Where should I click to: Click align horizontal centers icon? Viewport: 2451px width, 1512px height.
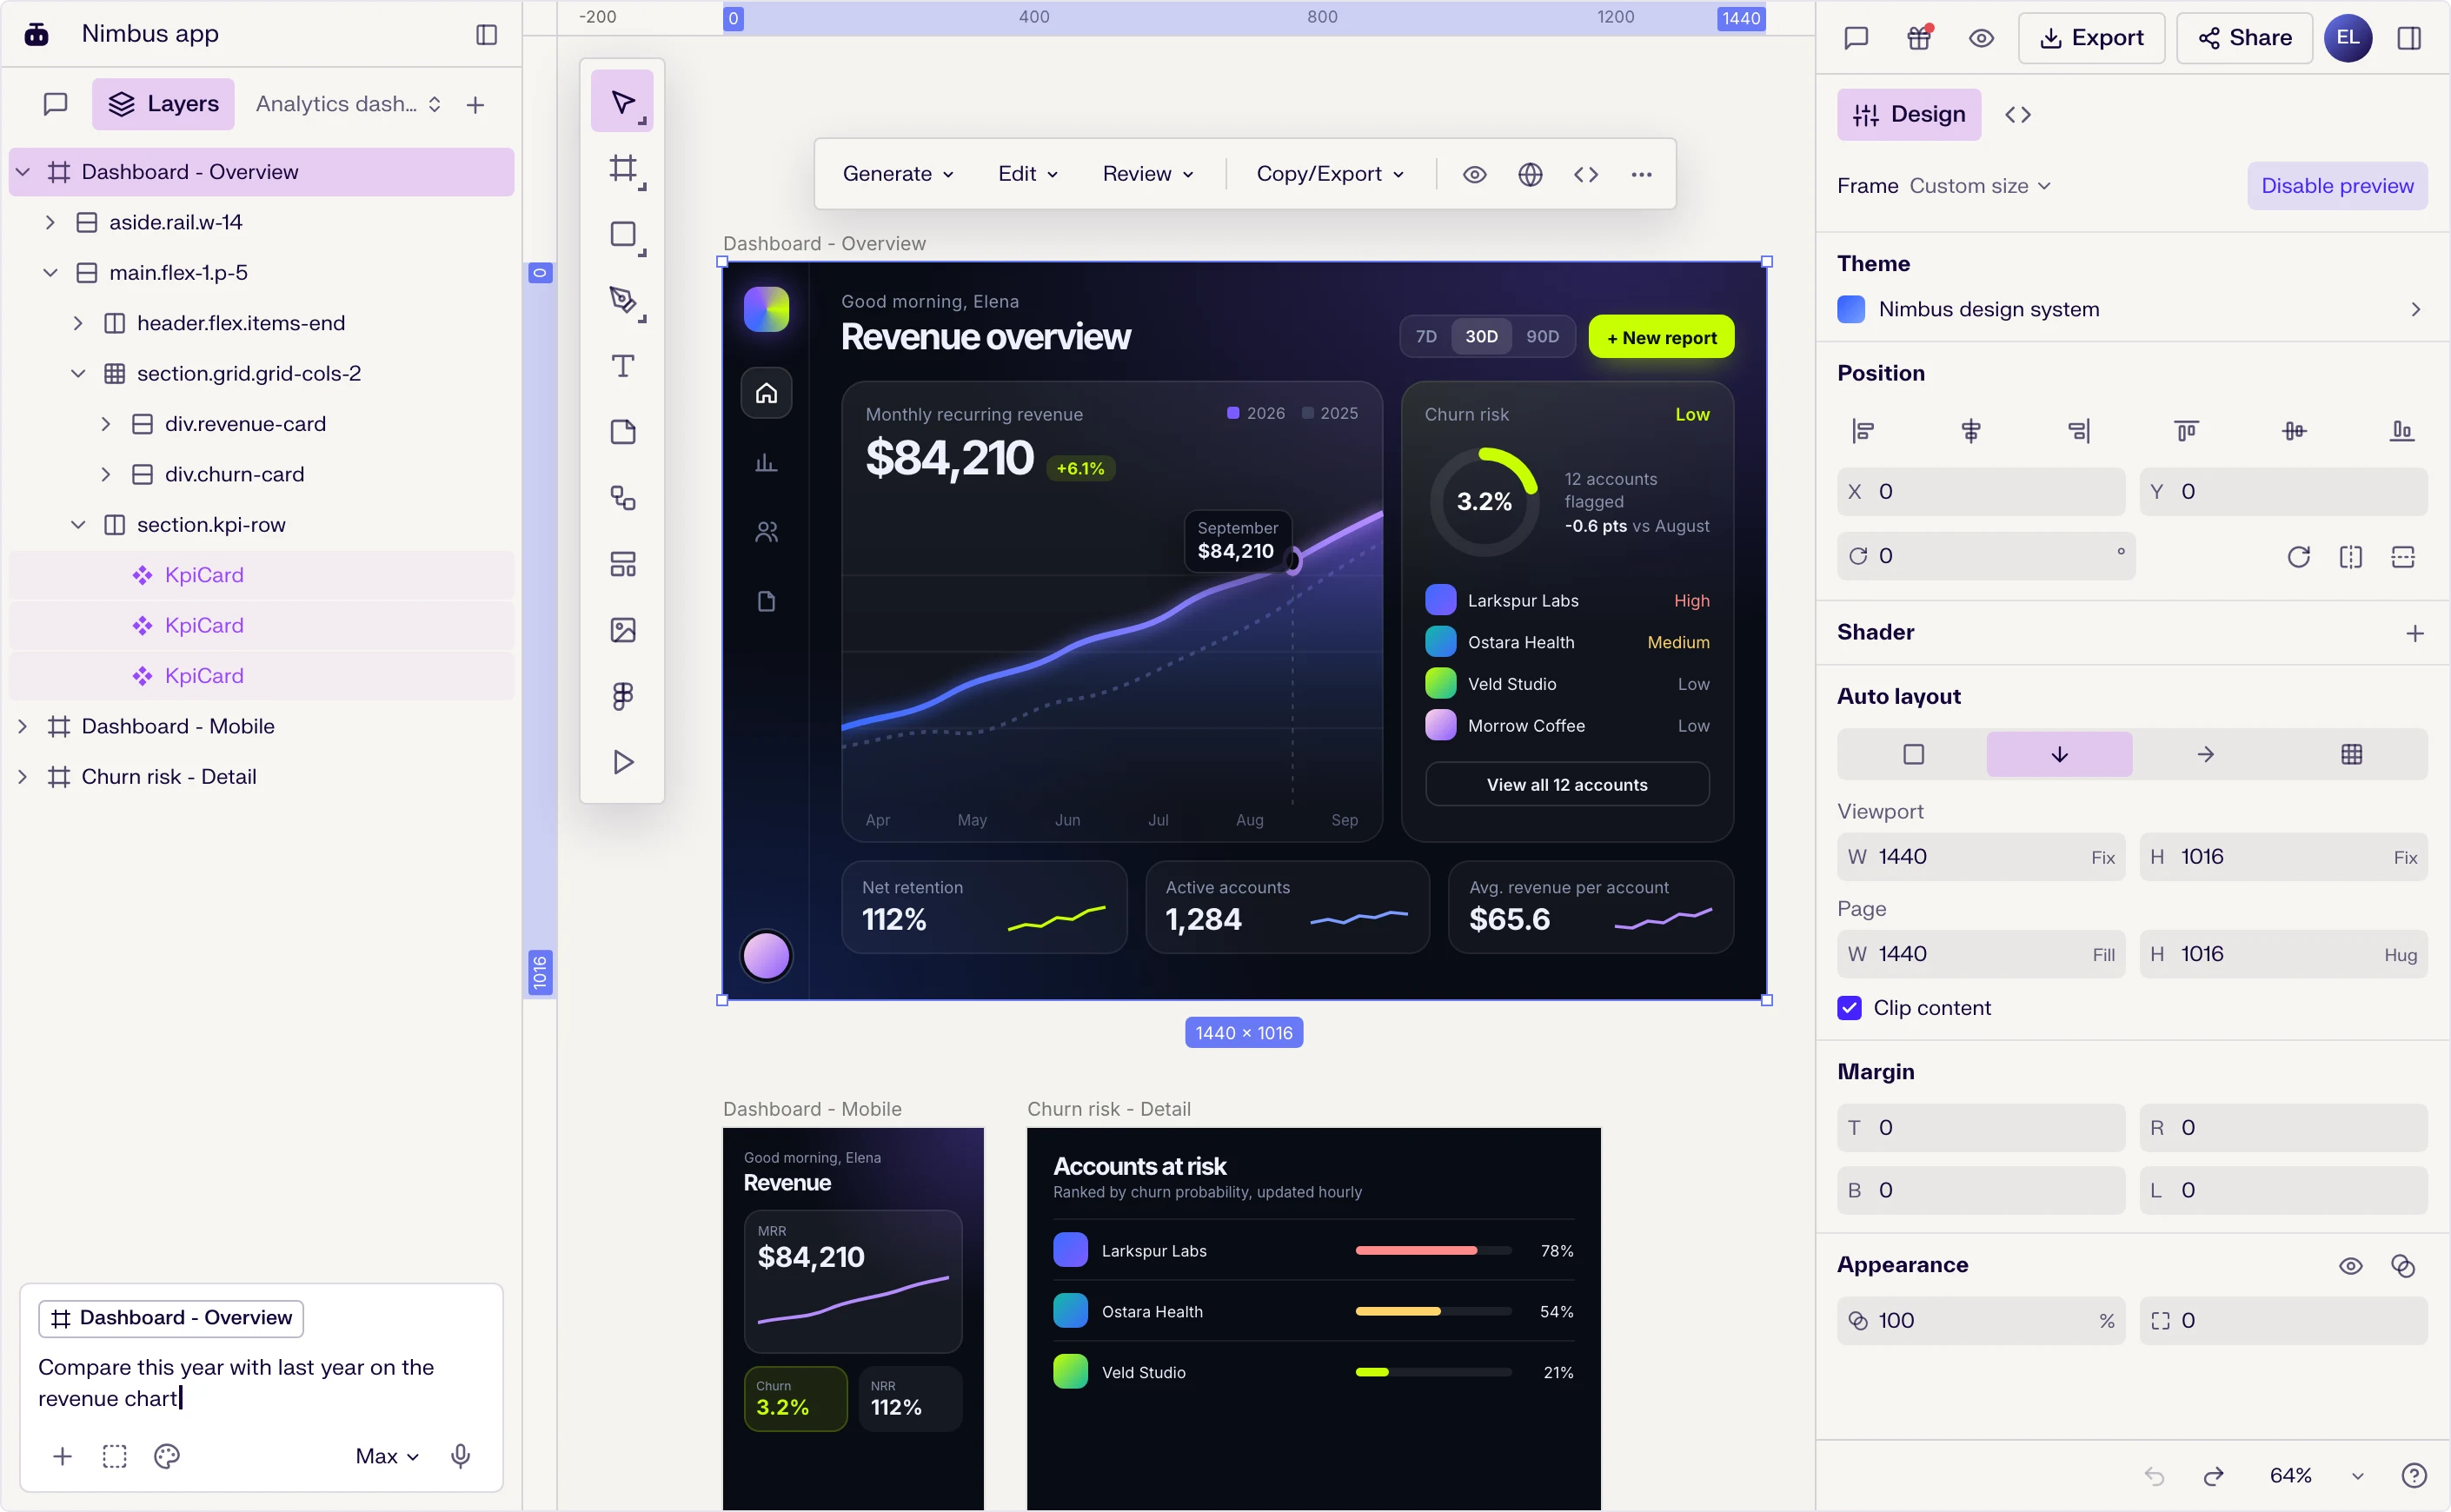click(x=1971, y=431)
